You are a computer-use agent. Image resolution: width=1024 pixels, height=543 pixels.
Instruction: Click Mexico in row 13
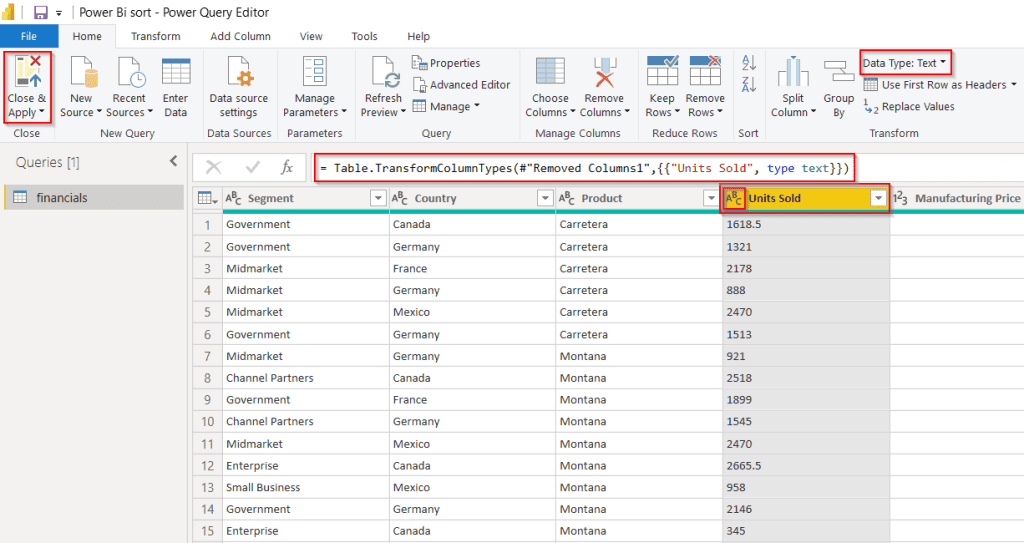(472, 487)
